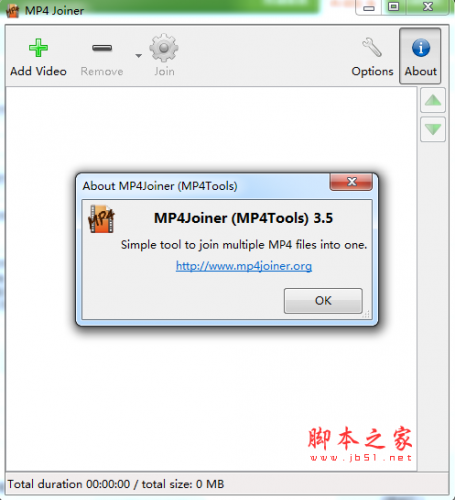Expand the small dropdown arrow beside Remove

(x=138, y=56)
